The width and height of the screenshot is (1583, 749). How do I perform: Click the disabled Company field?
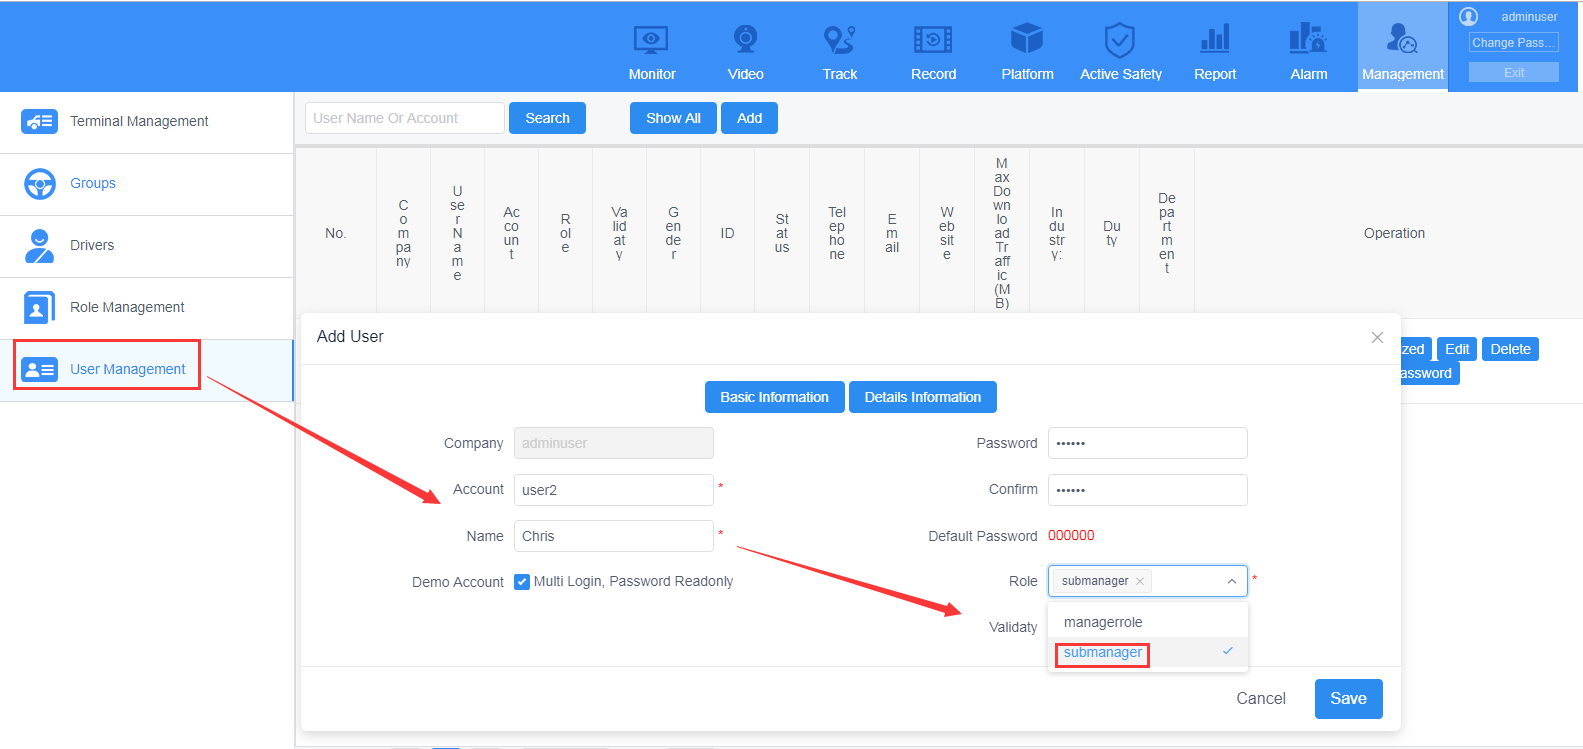tap(614, 443)
